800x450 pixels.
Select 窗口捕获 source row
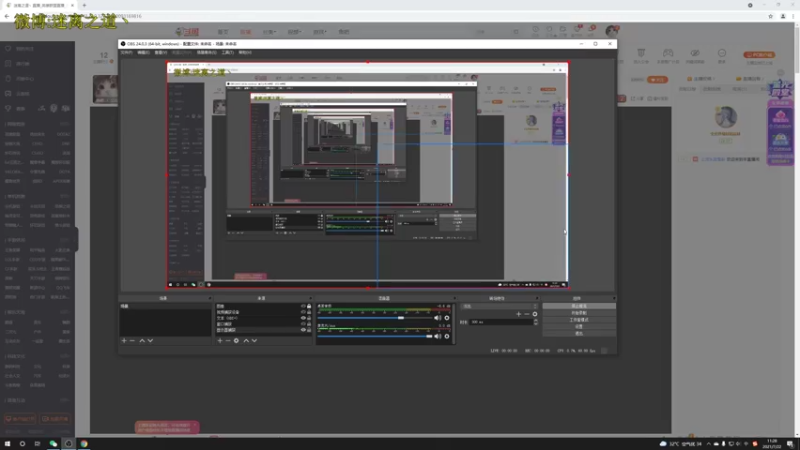(x=263, y=324)
